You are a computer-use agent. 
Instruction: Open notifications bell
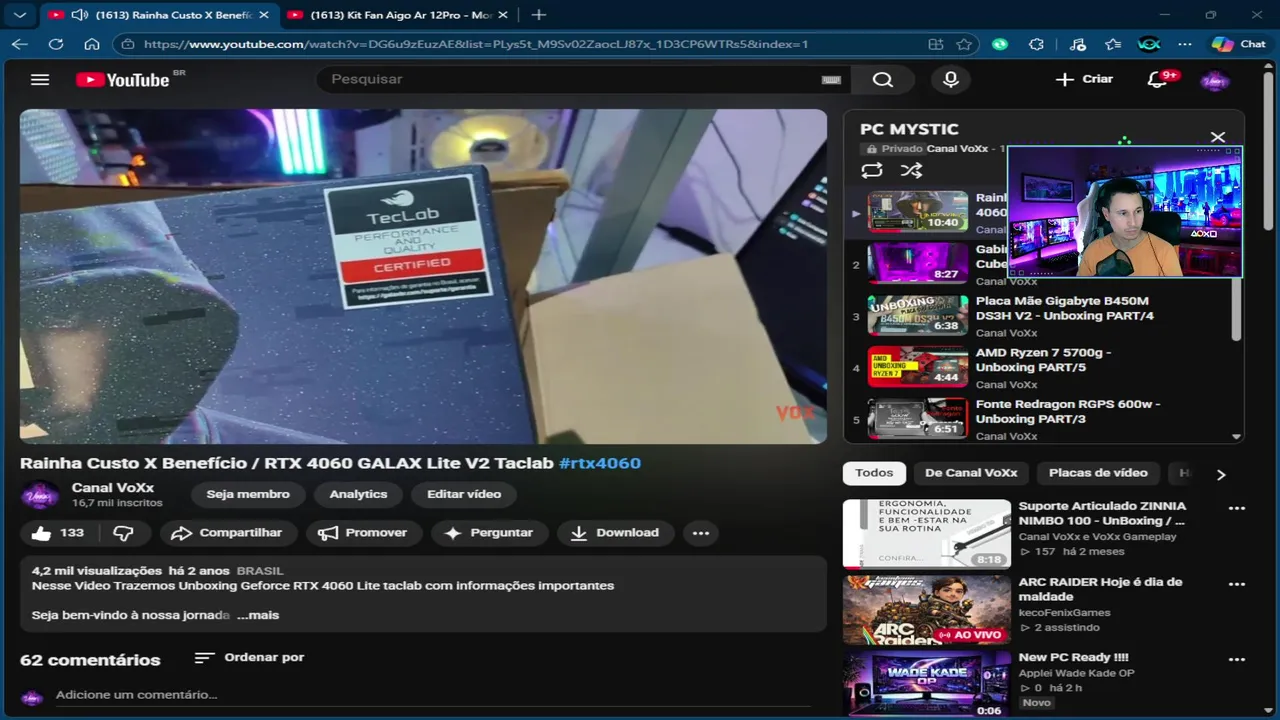[1158, 80]
